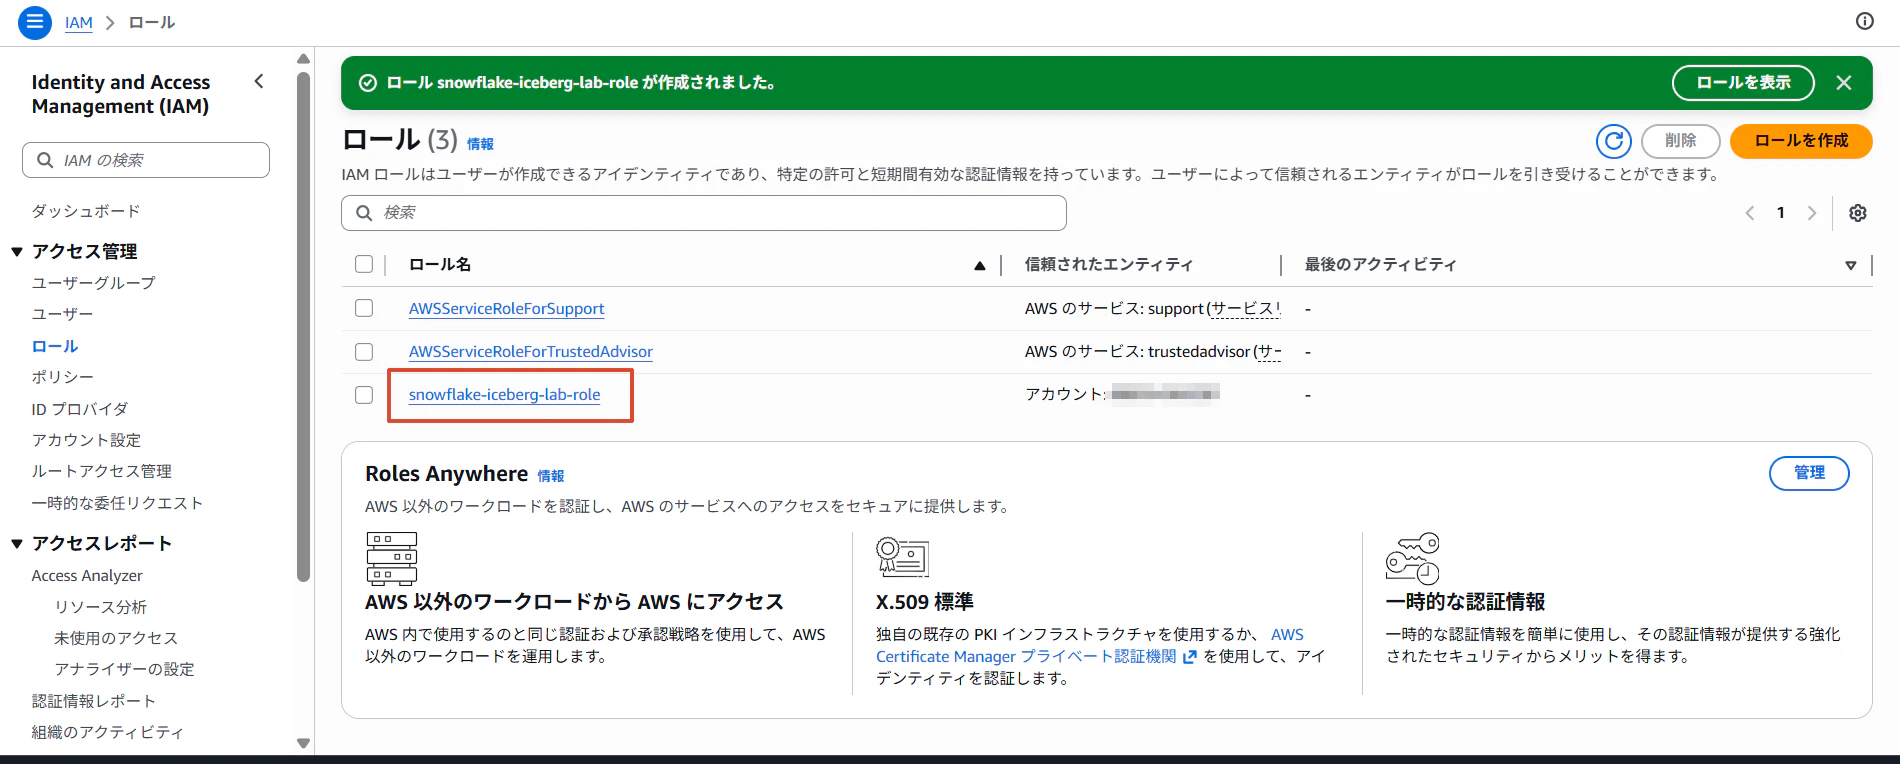Click the server rack icon above AWS 以外のワークロード
1900x764 pixels.
(x=392, y=558)
